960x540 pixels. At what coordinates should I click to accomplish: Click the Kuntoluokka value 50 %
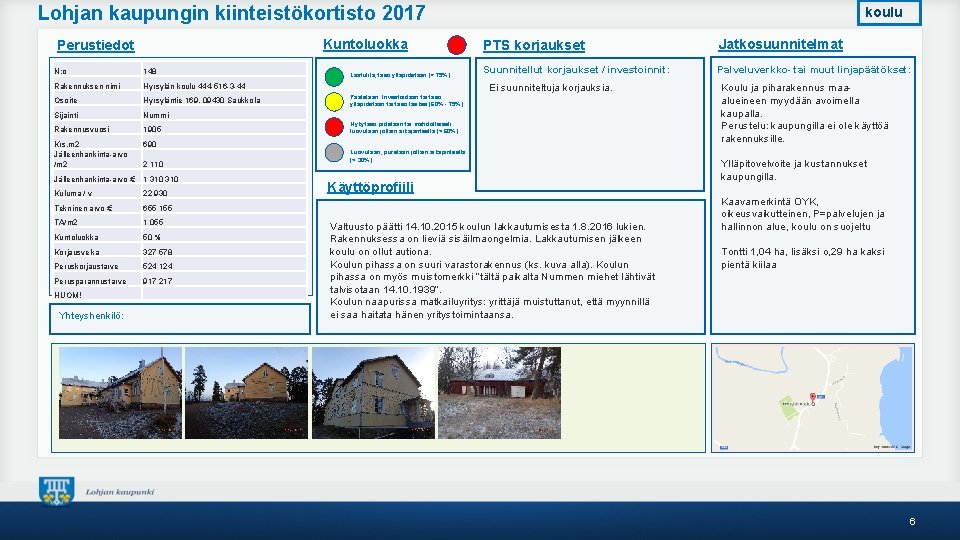(152, 237)
